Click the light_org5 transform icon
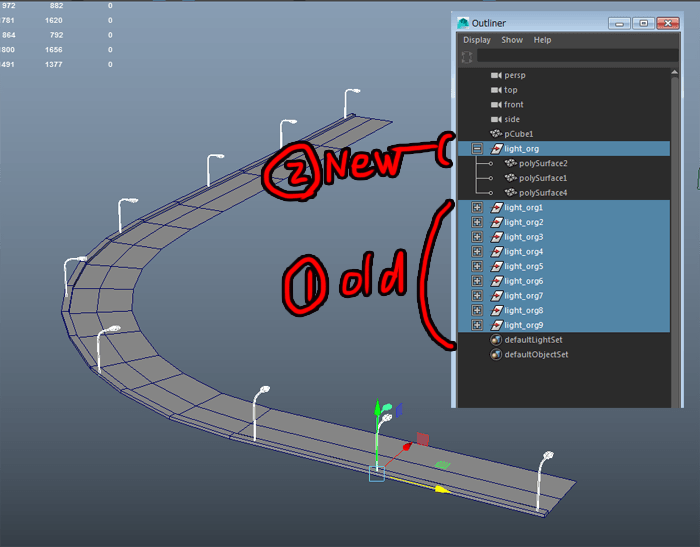Viewport: 700px width, 547px height. 496,266
